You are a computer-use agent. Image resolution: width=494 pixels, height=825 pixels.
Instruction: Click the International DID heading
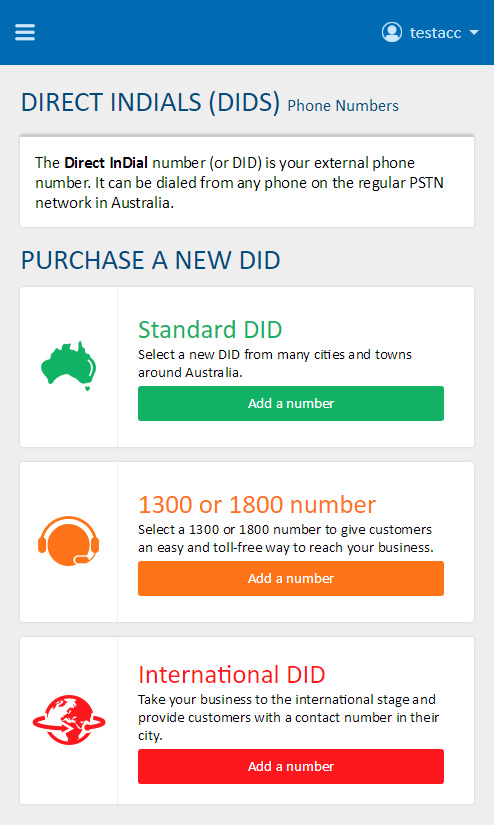[231, 675]
